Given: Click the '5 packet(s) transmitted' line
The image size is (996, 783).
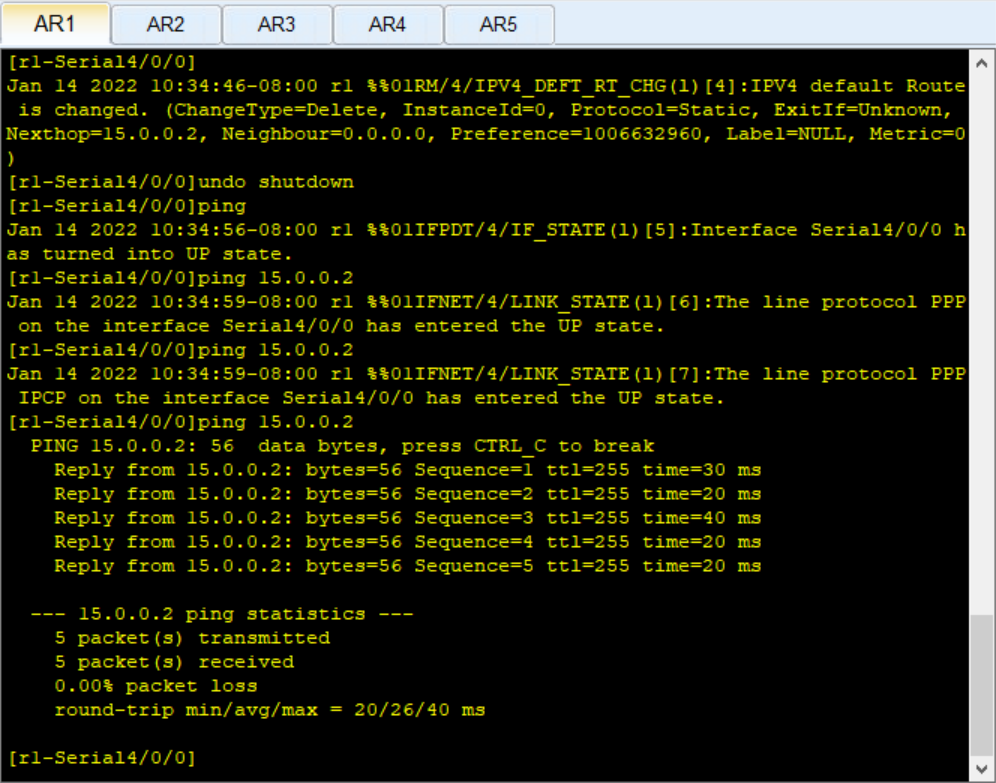Looking at the screenshot, I should (192, 638).
